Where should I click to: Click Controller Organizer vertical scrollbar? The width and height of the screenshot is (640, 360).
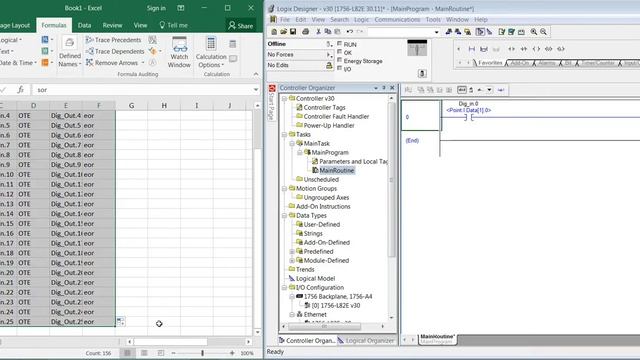391,180
